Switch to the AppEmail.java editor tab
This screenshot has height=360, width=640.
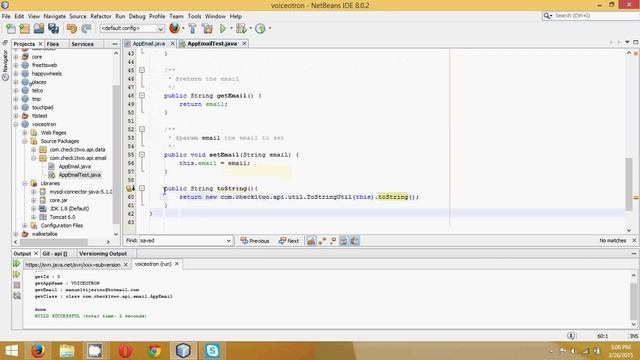click(x=149, y=44)
